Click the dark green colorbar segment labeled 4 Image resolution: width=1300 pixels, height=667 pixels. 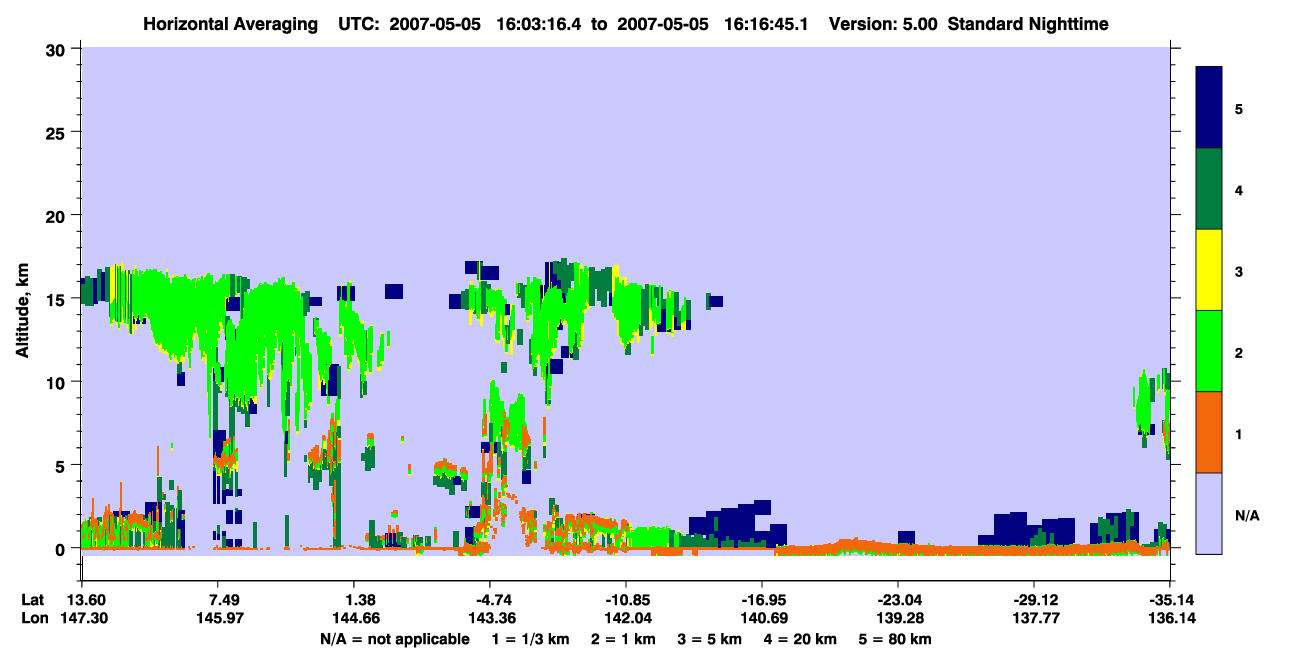tap(1209, 189)
